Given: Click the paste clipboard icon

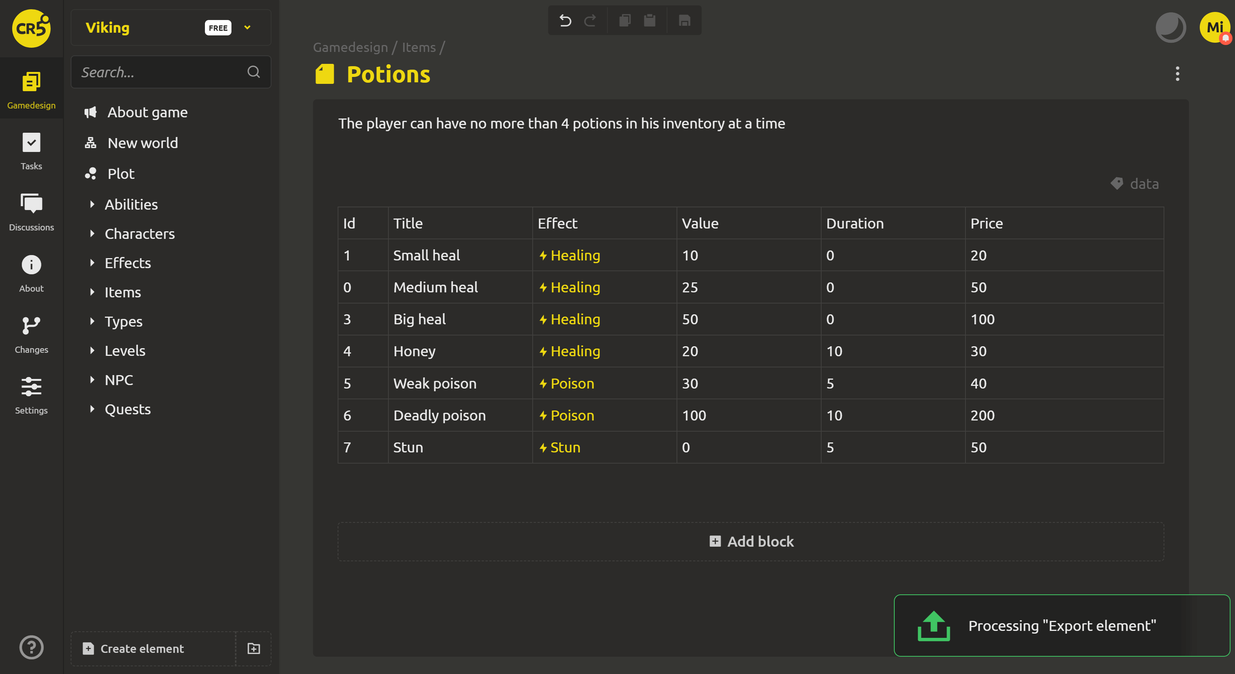Looking at the screenshot, I should 650,21.
